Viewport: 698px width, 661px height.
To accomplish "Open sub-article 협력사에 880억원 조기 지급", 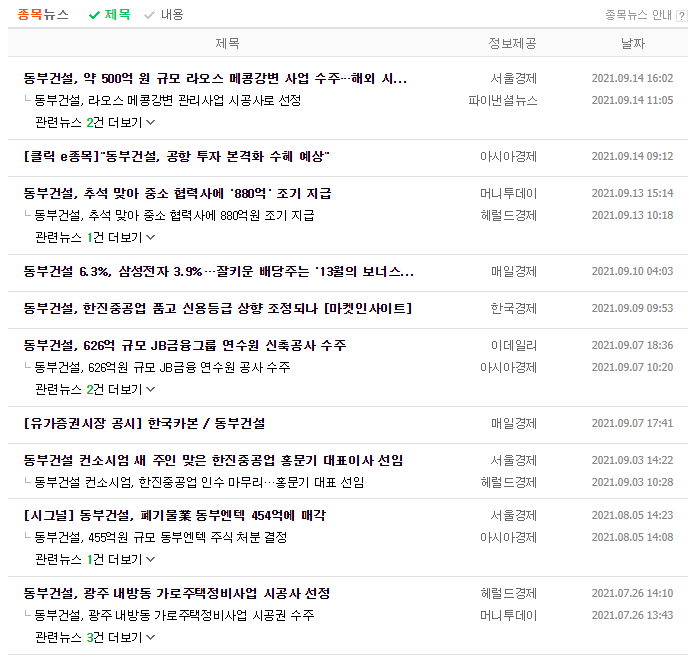I will (x=174, y=215).
